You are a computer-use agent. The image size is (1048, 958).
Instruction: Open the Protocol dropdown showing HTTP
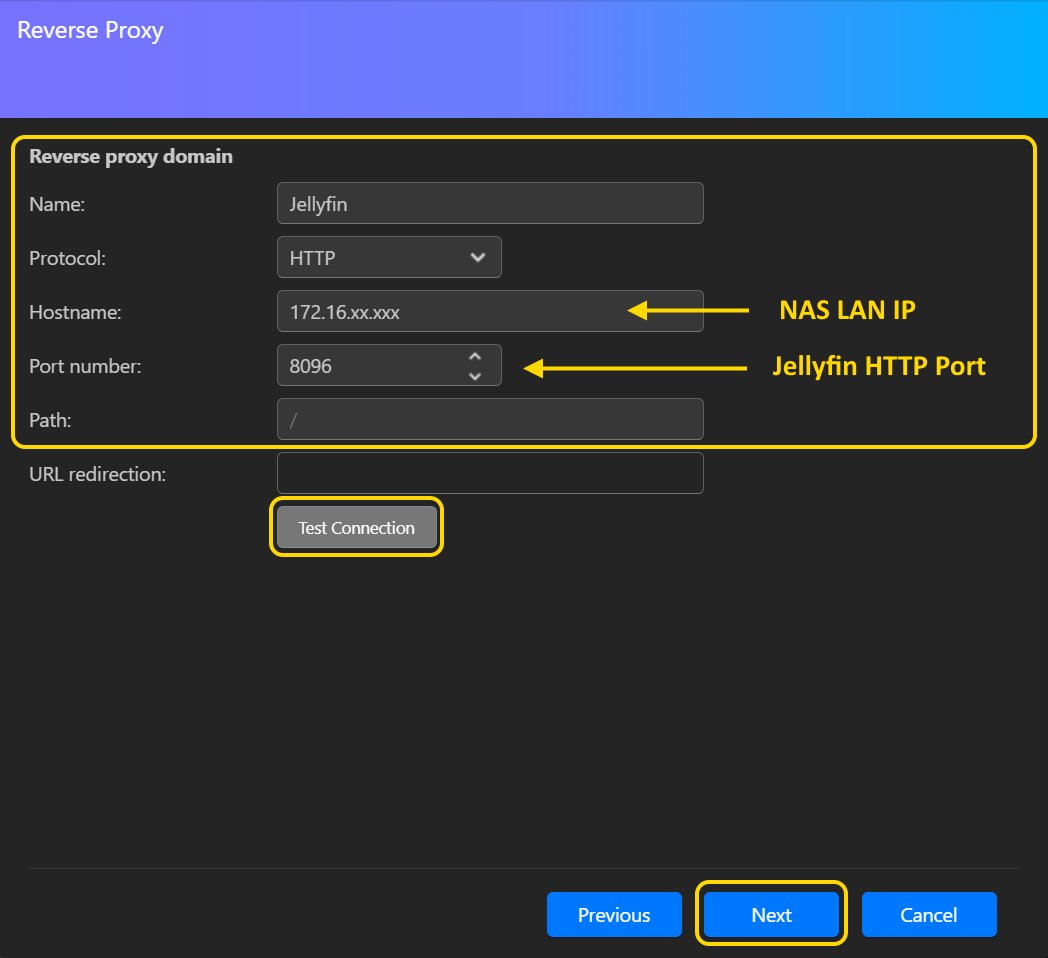pyautogui.click(x=389, y=257)
